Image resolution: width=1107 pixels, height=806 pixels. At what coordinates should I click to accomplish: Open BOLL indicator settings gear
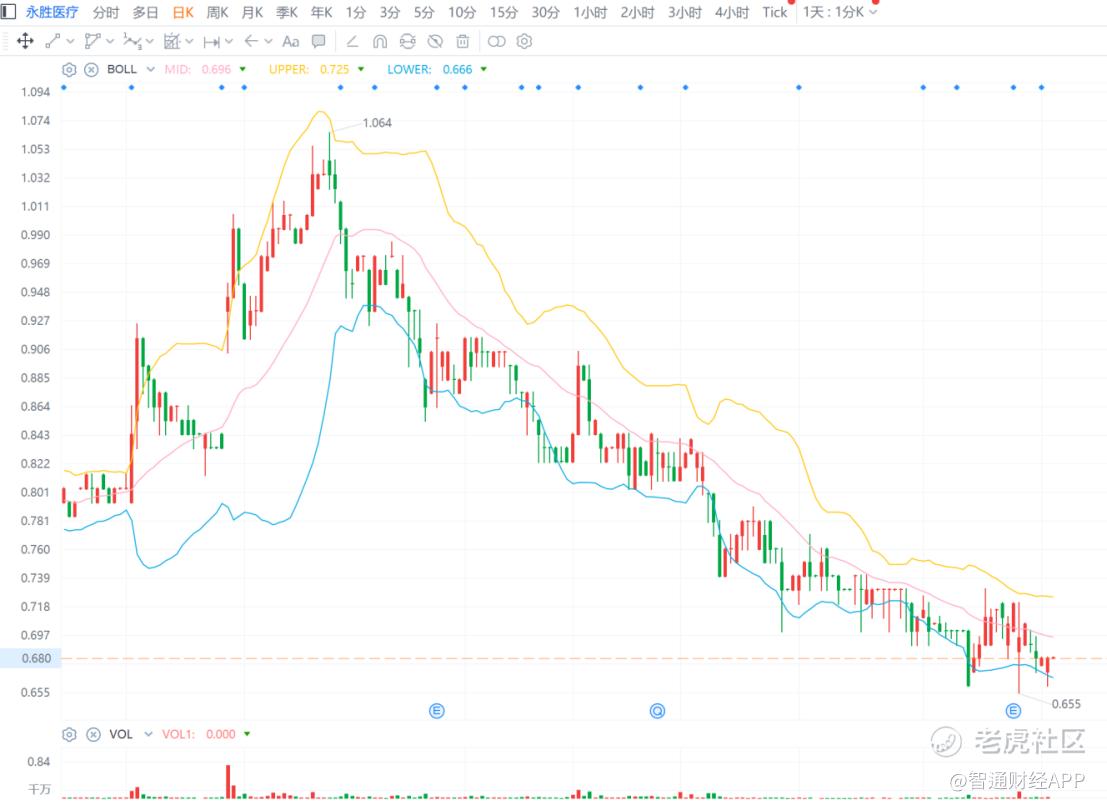pyautogui.click(x=69, y=69)
